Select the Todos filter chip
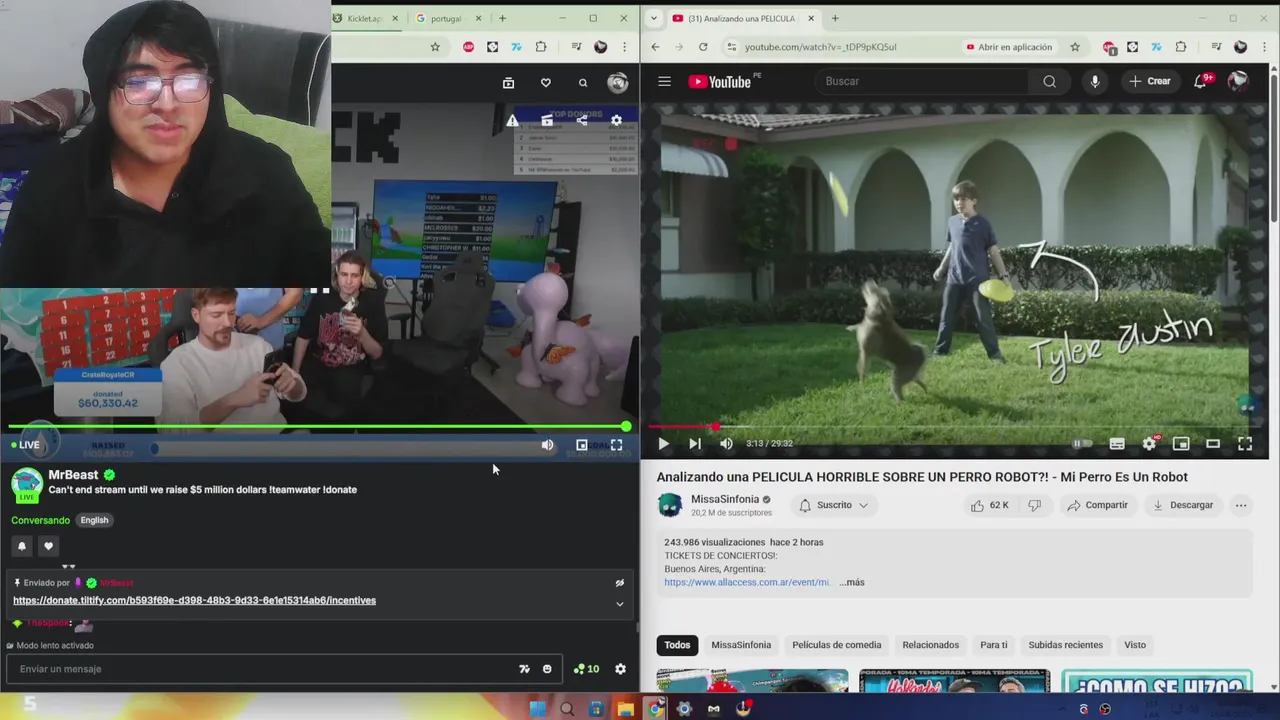Viewport: 1280px width, 720px height. point(677,645)
